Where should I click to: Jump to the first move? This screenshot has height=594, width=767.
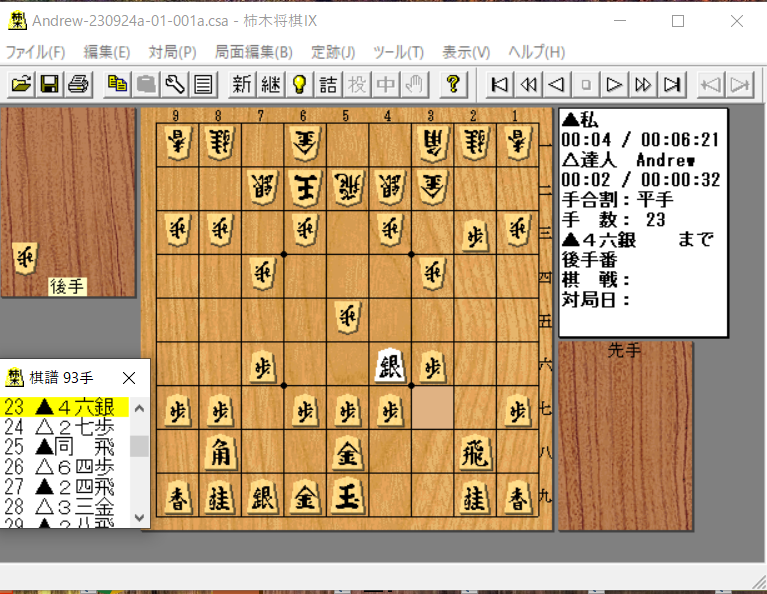pos(499,85)
